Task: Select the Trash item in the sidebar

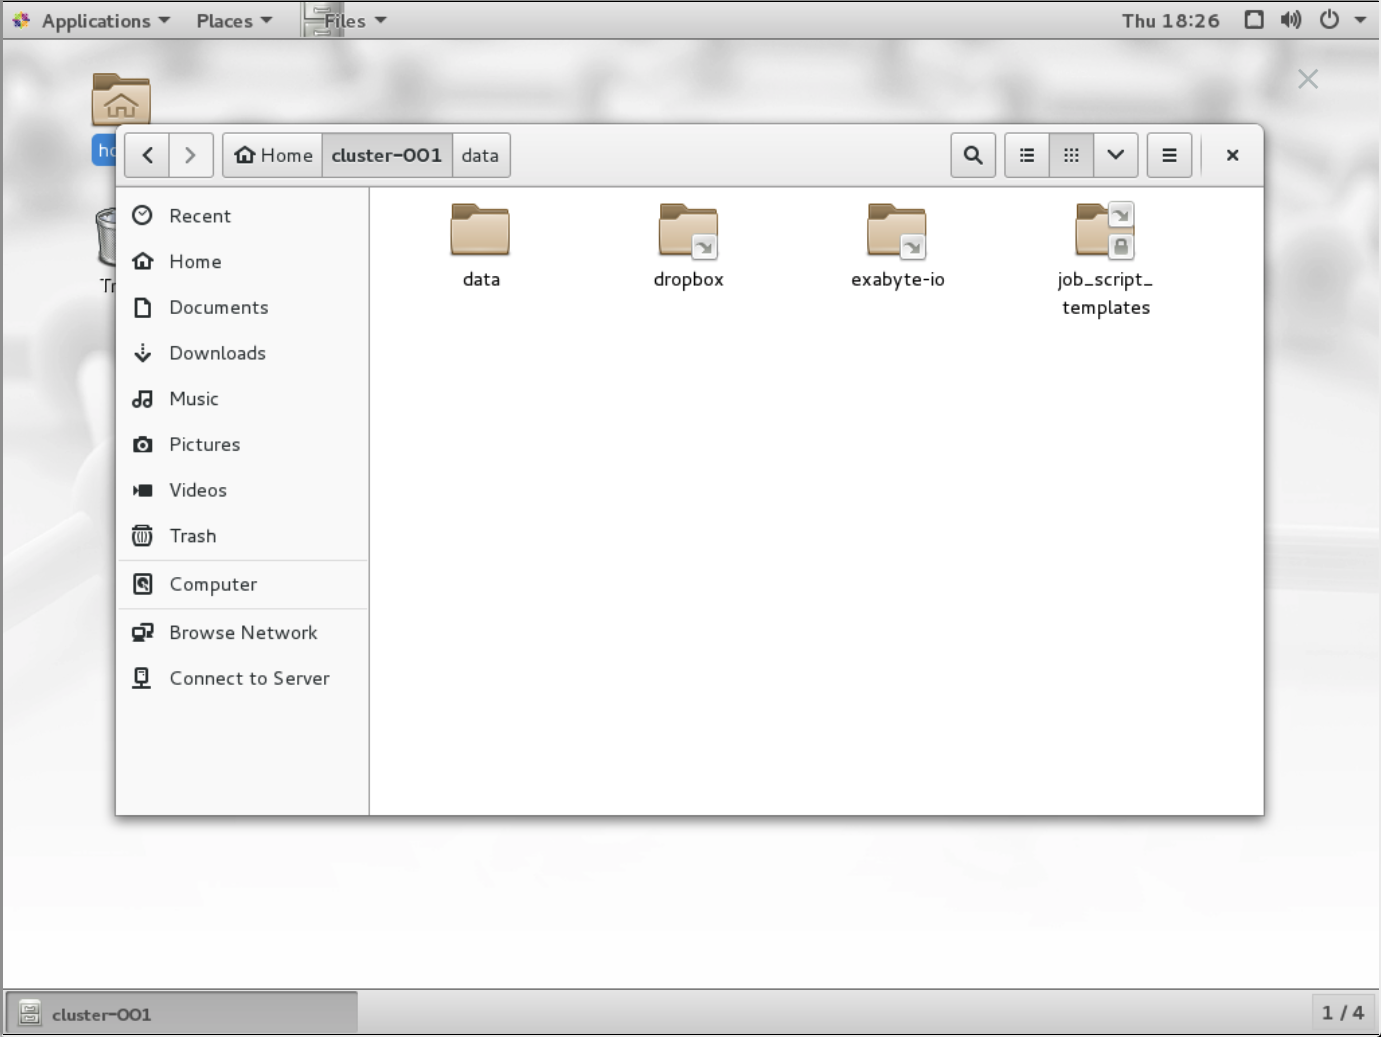Action: pos(193,536)
